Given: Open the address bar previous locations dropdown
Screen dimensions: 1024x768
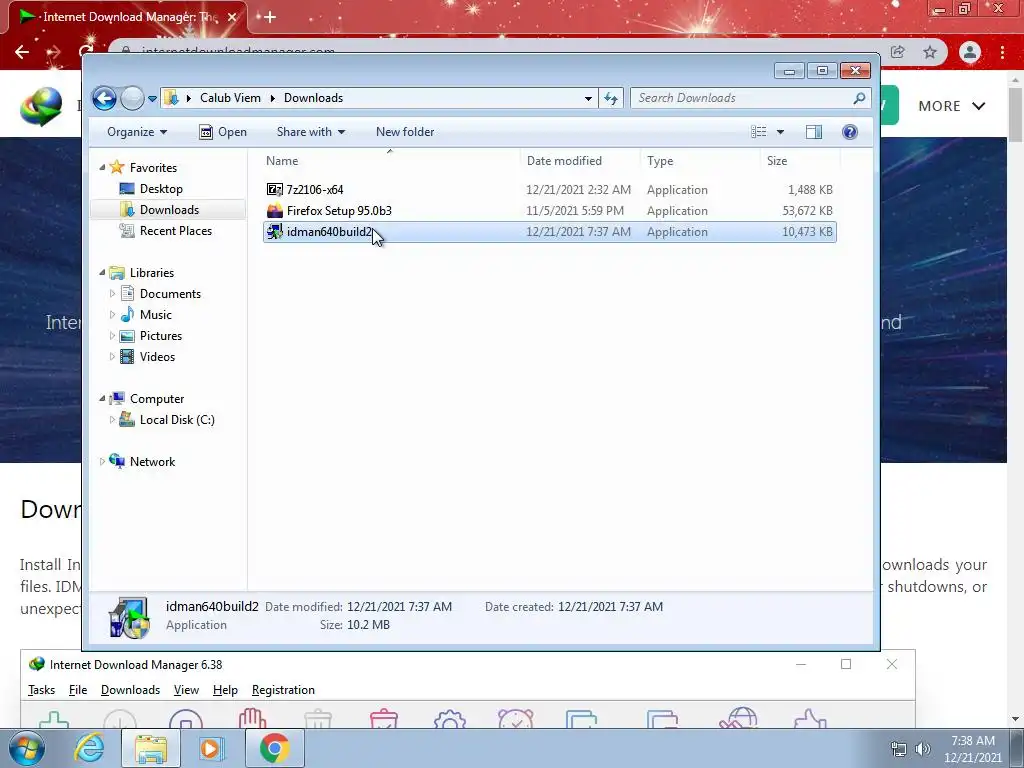Looking at the screenshot, I should coord(588,99).
